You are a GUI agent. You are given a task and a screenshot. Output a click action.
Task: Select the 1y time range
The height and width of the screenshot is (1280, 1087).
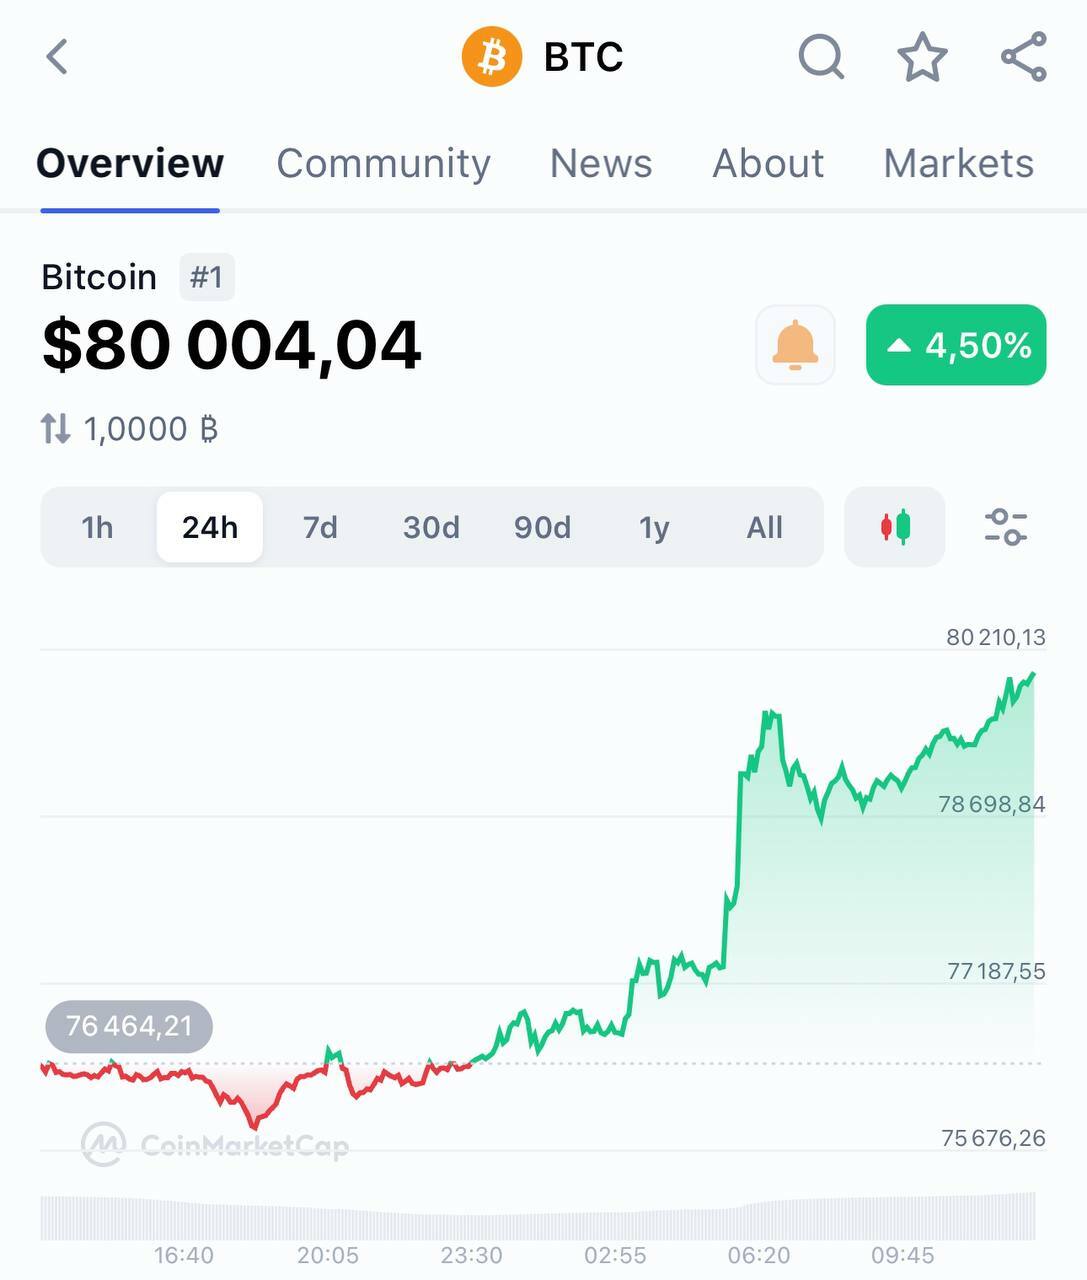pos(654,527)
